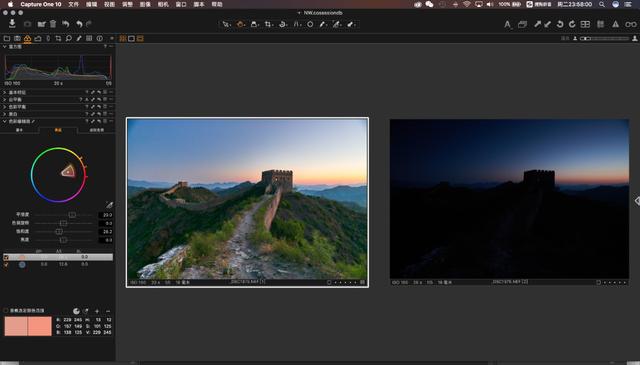
Task: Add a color range with plus button
Action: [97, 311]
